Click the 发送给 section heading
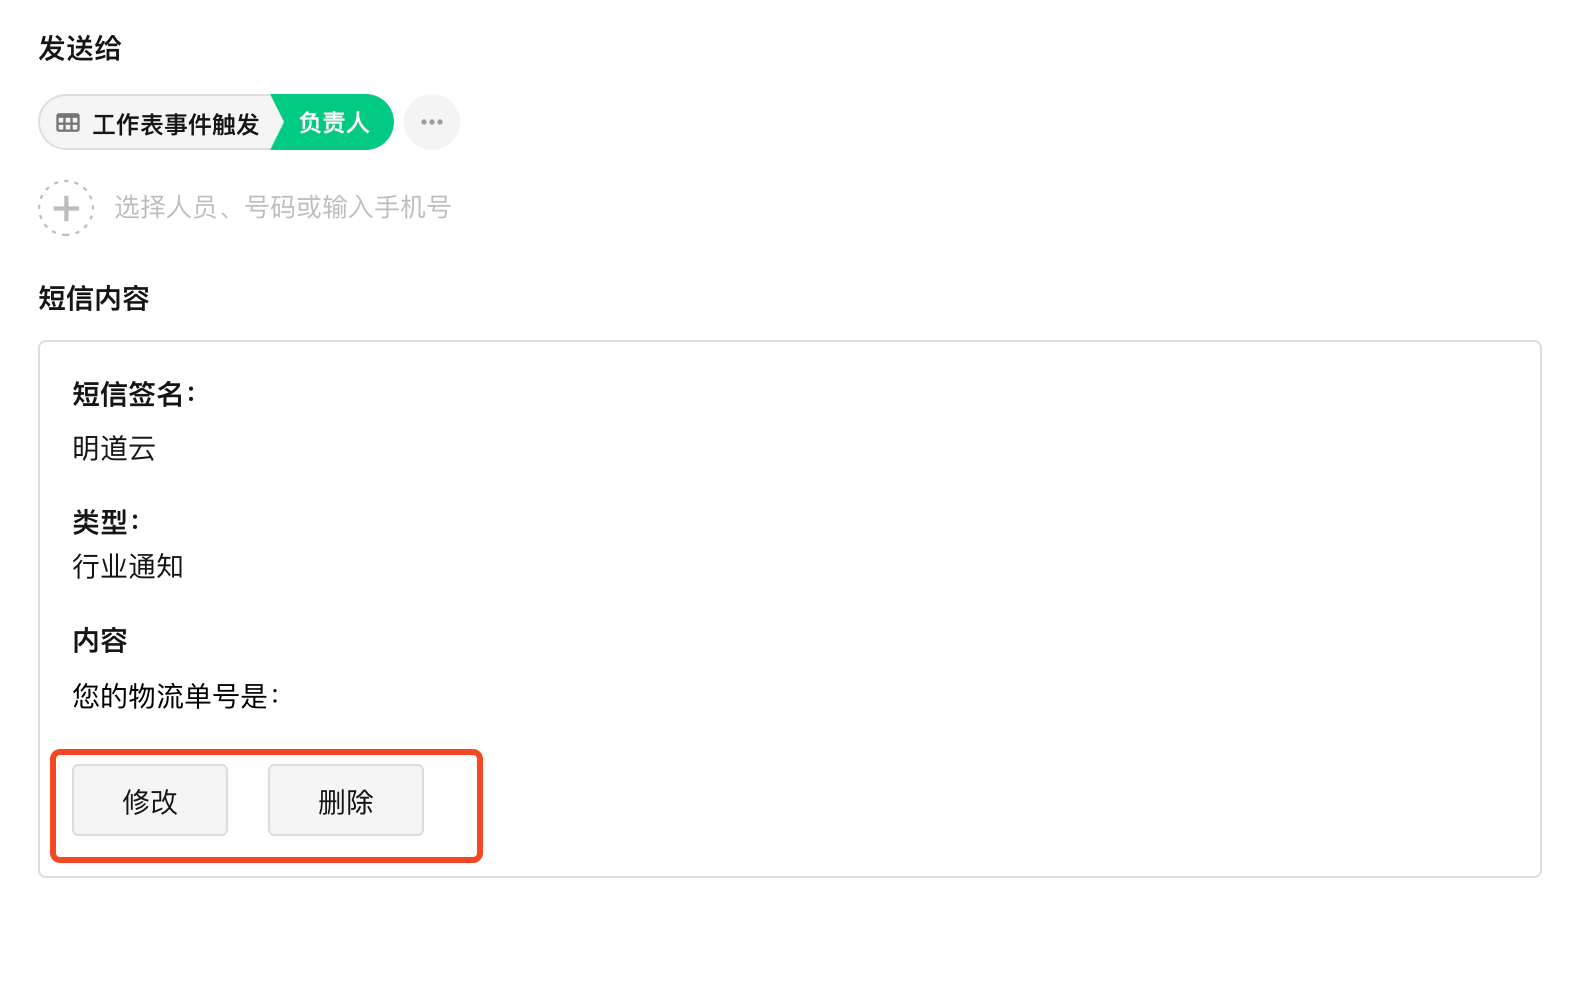1584x996 pixels. coord(80,48)
